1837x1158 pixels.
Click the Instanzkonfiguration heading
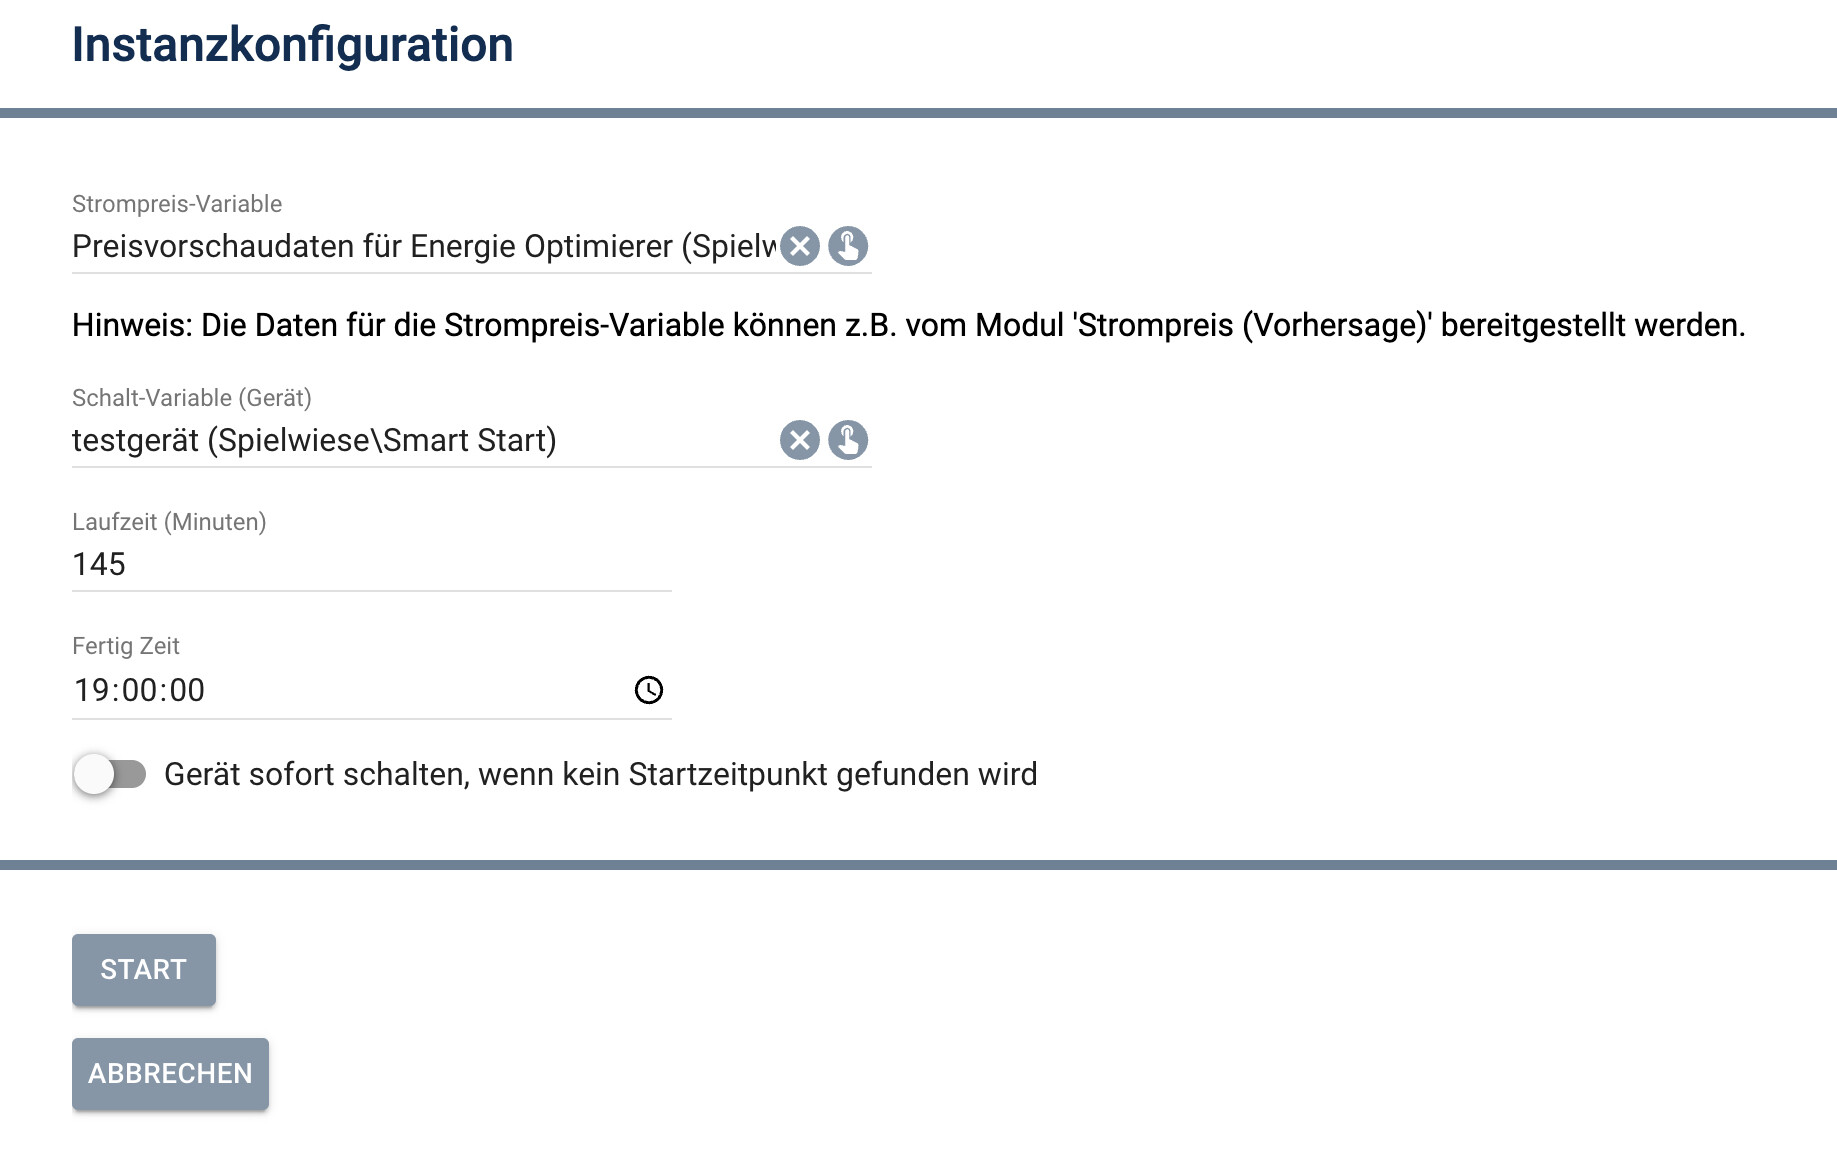[293, 45]
